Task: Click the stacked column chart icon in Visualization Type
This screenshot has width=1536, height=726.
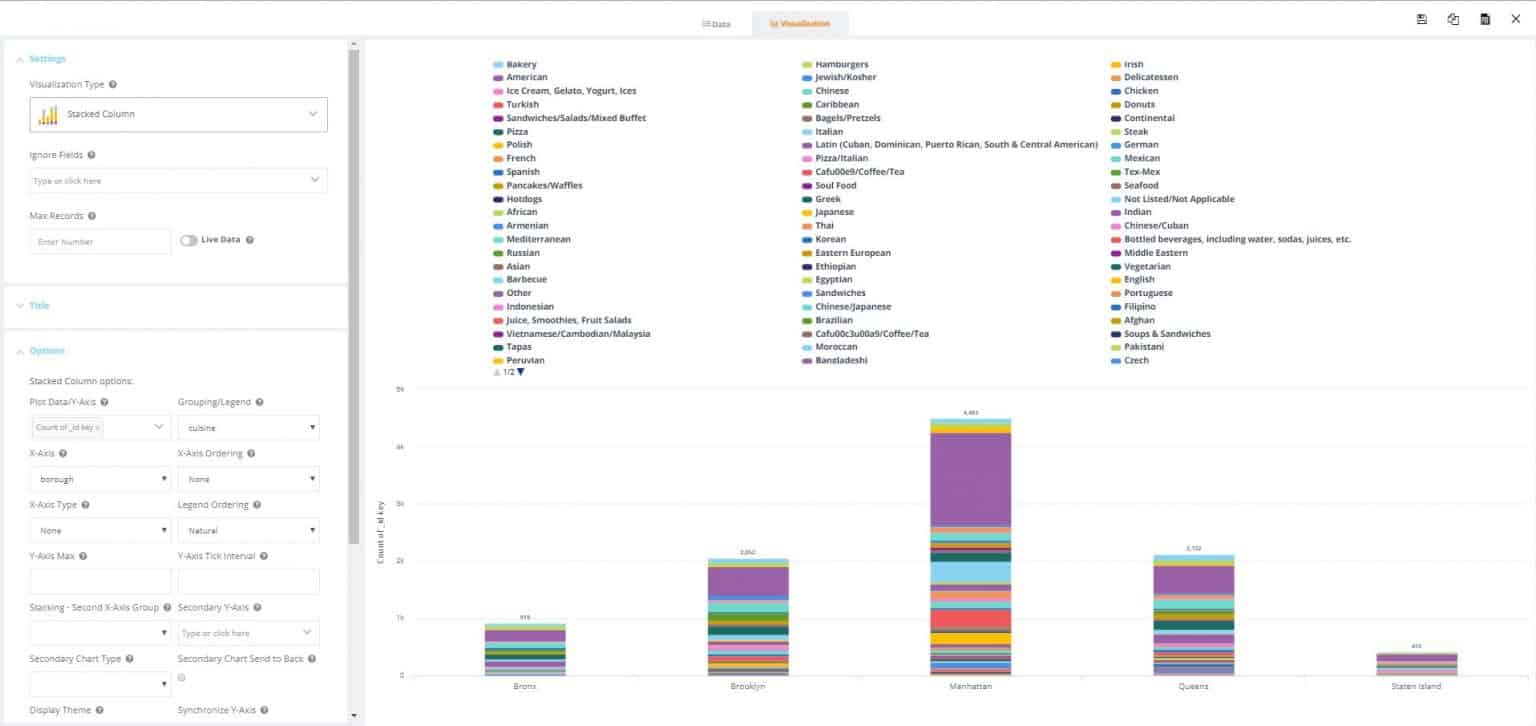Action: click(x=48, y=115)
